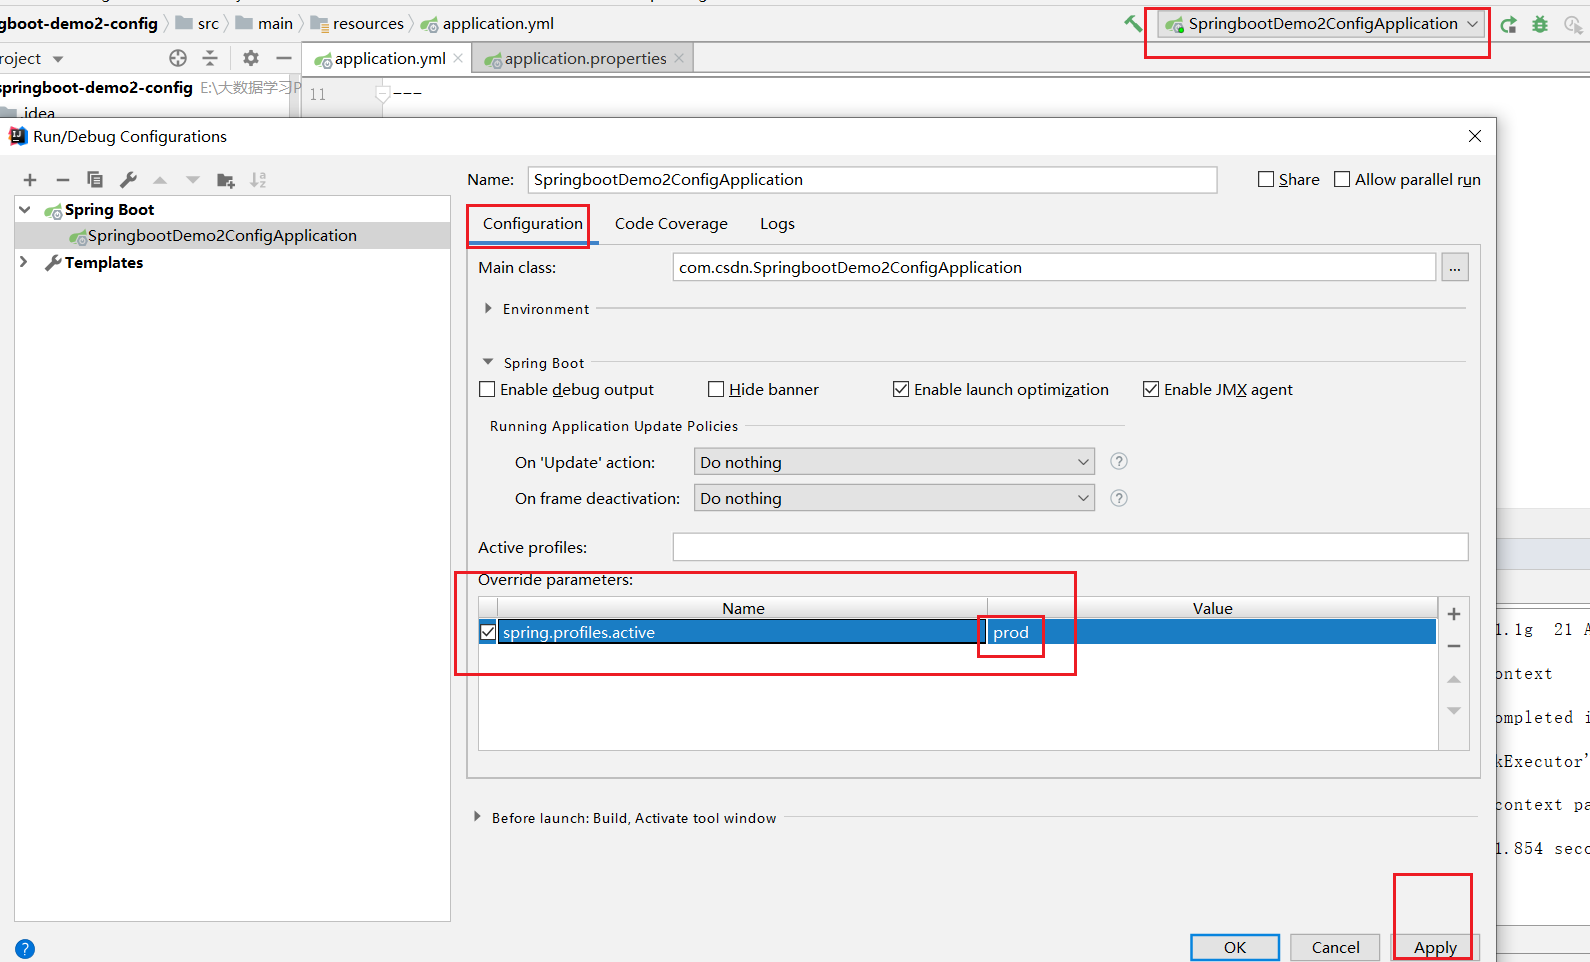Expand Before launch section
The width and height of the screenshot is (1590, 962).
click(x=477, y=817)
